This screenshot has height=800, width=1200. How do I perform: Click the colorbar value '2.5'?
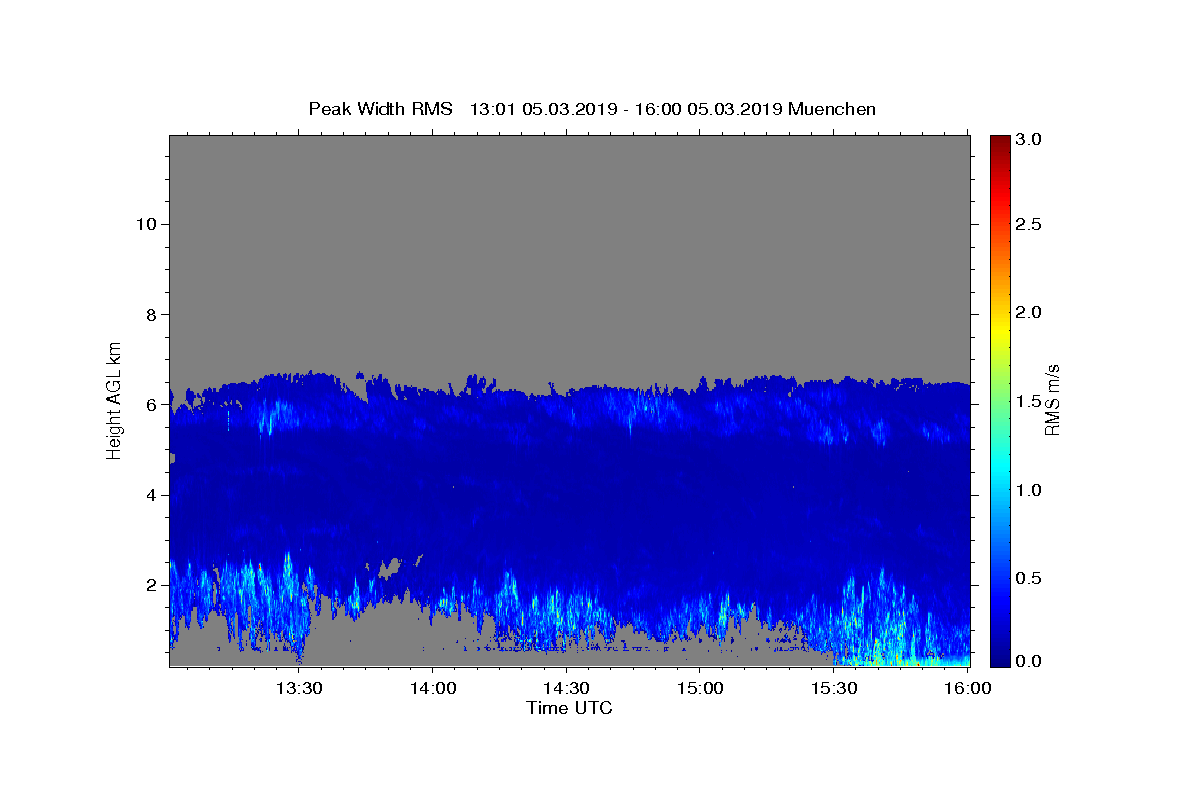1031,224
